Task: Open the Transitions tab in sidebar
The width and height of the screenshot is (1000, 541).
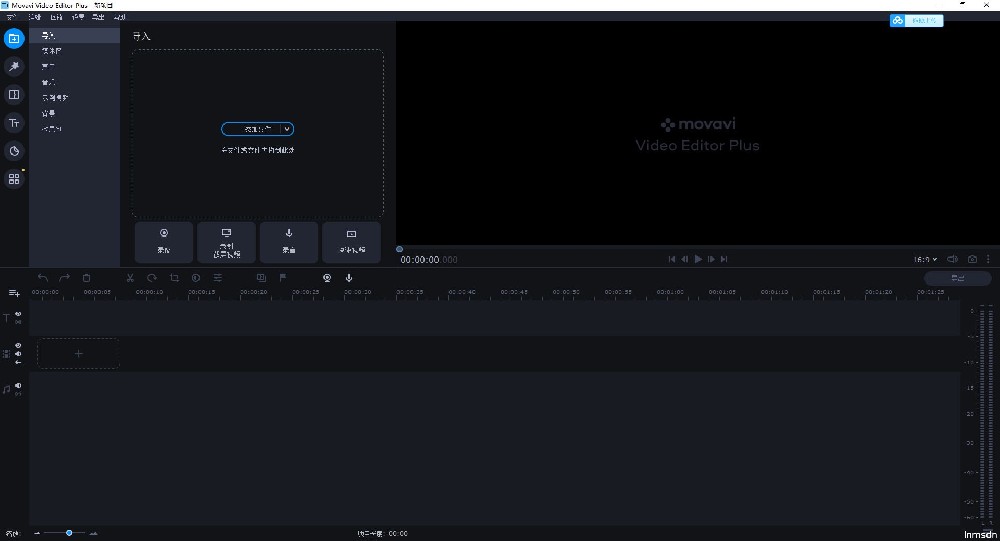Action: click(x=14, y=94)
